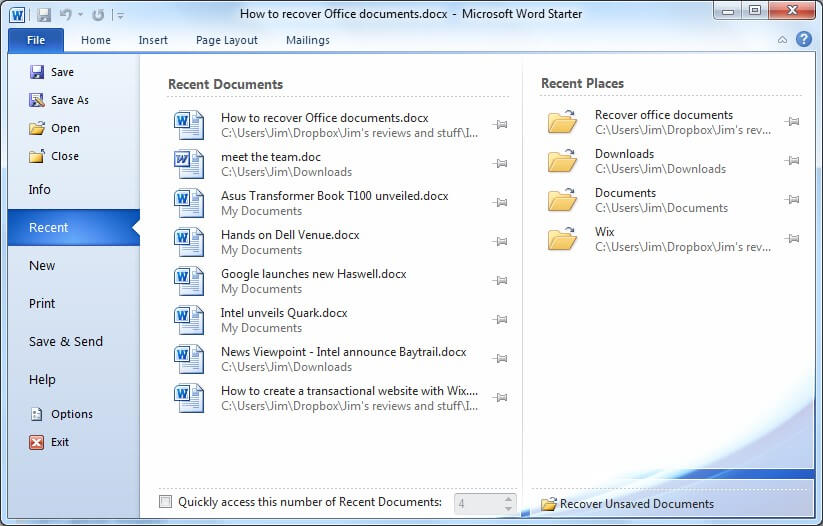Increase the recent documents count spinner
This screenshot has height=526, width=823.
(x=508, y=499)
